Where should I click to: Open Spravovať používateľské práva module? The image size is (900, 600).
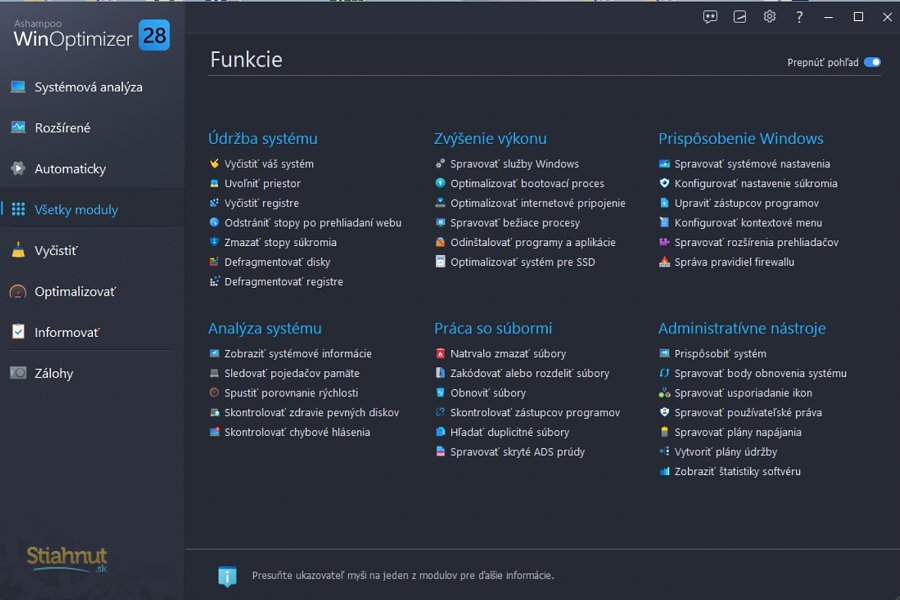[748, 412]
